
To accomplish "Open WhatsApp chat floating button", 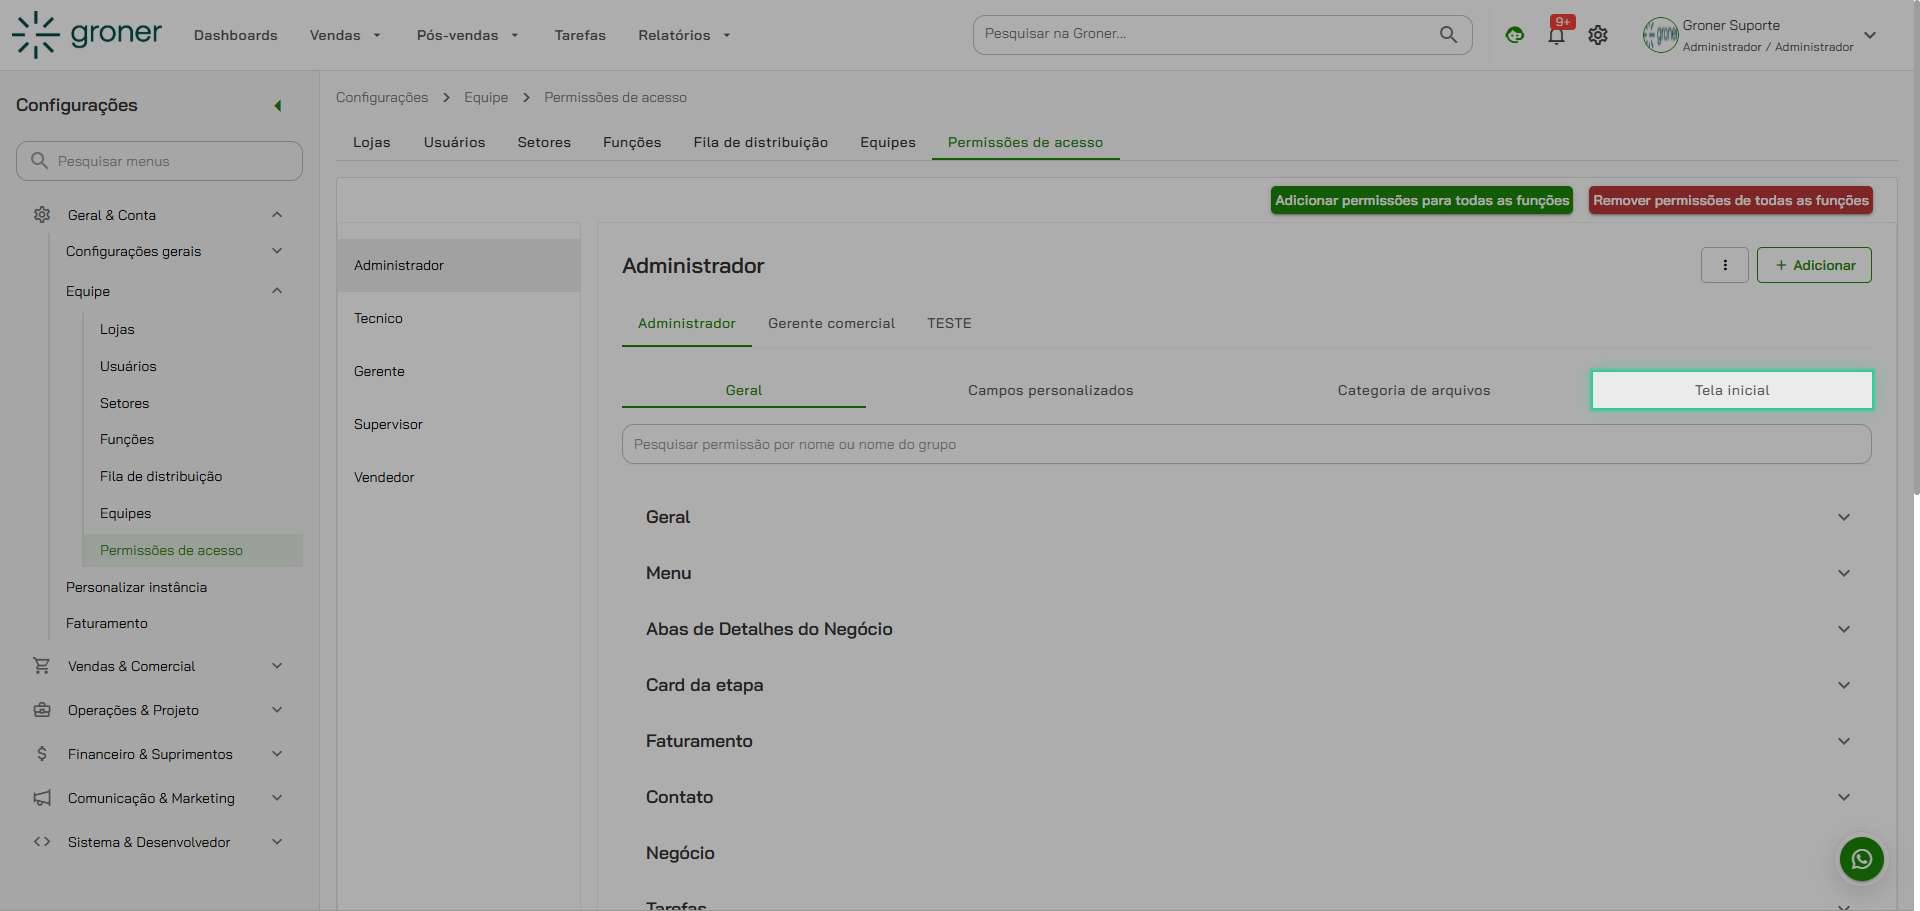I will [1861, 859].
